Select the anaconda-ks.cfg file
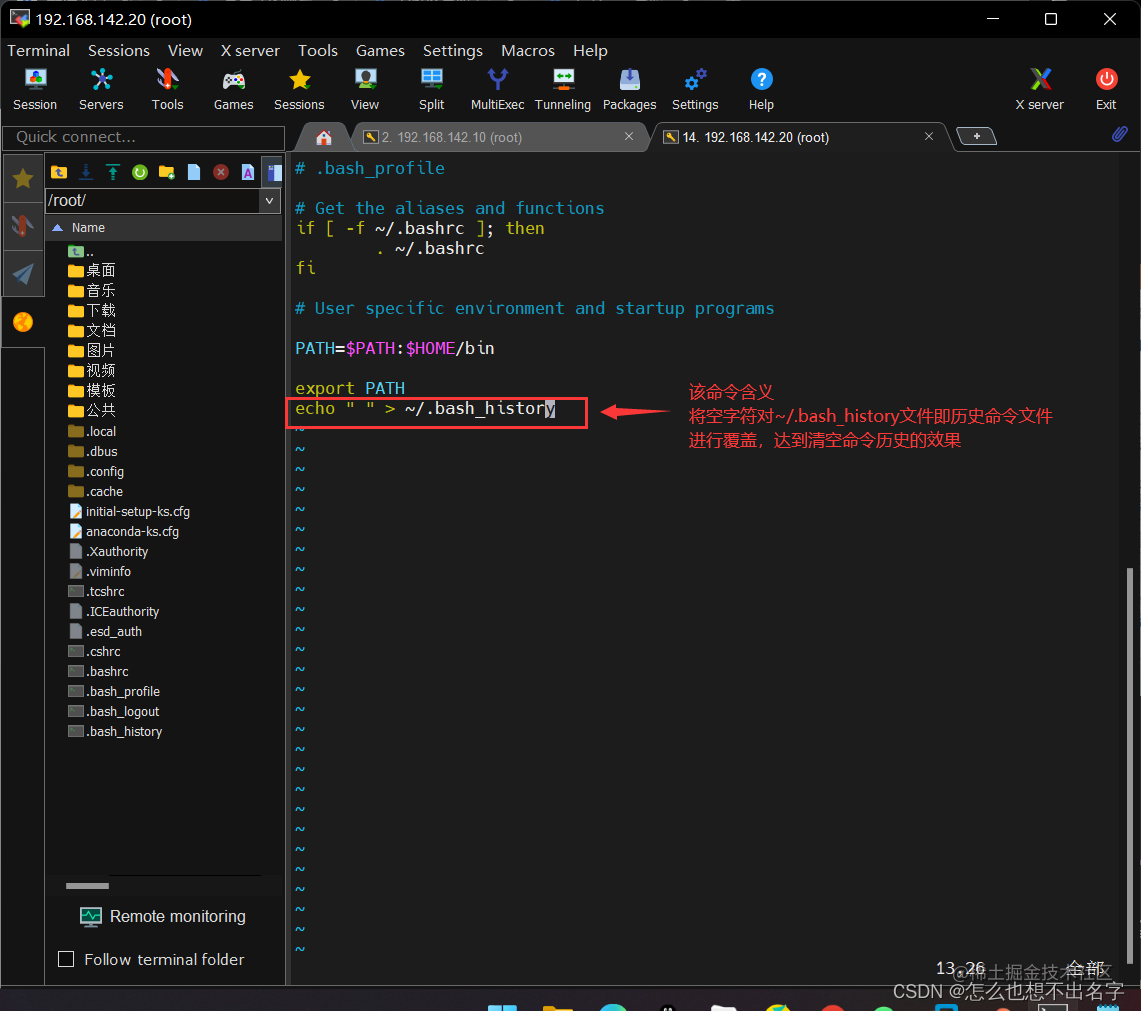 coord(124,531)
